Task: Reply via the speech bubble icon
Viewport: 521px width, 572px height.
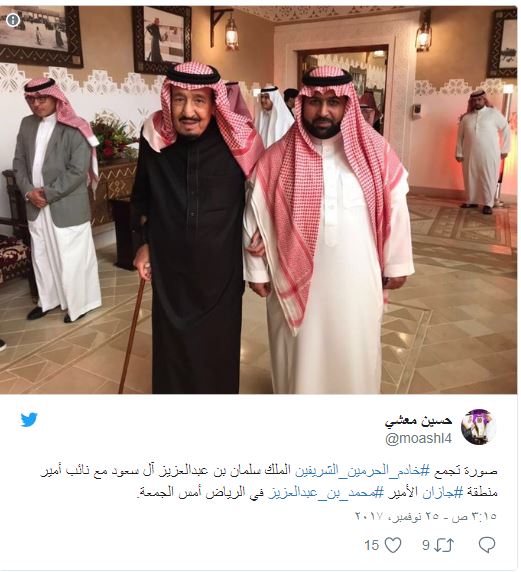Action: click(x=487, y=545)
